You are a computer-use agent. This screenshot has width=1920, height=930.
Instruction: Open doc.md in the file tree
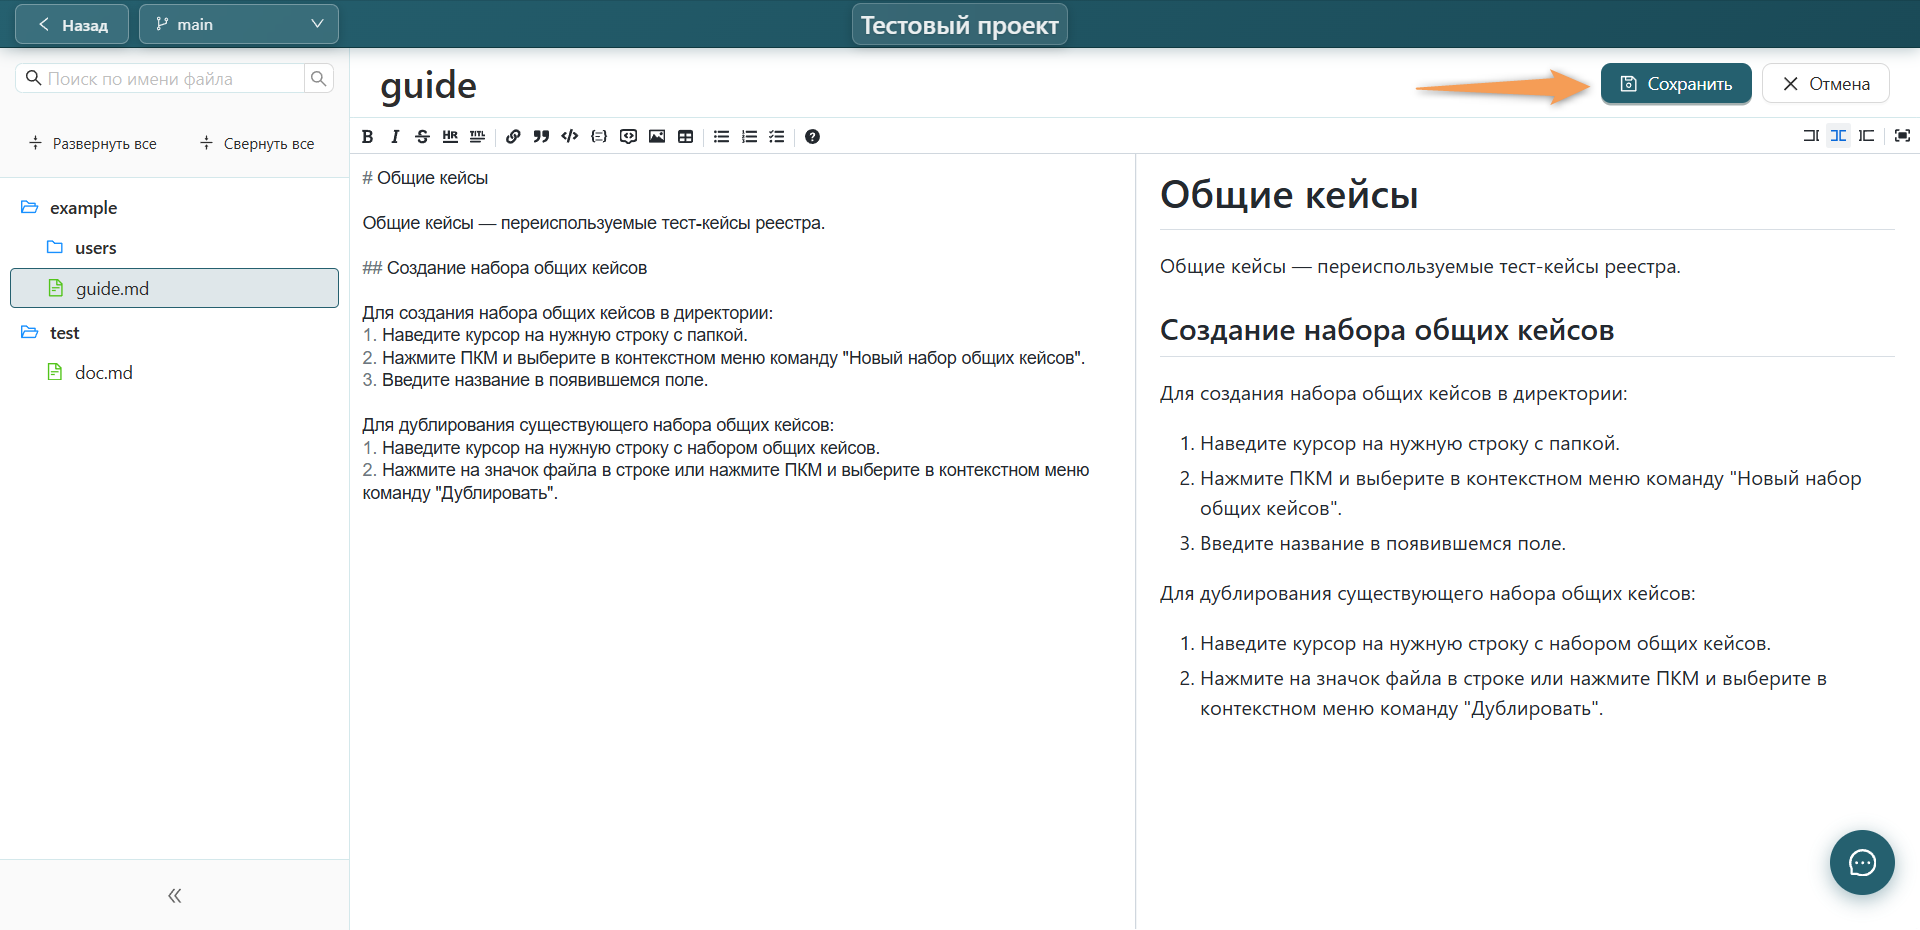click(x=104, y=373)
